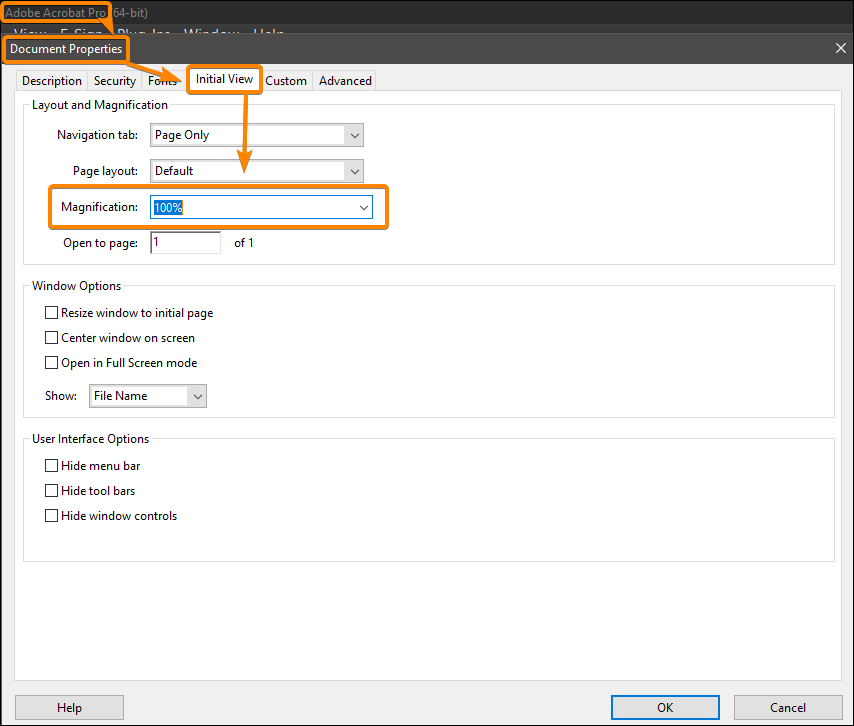Click the 'Open to page' field
This screenshot has width=854, height=726.
tap(185, 242)
